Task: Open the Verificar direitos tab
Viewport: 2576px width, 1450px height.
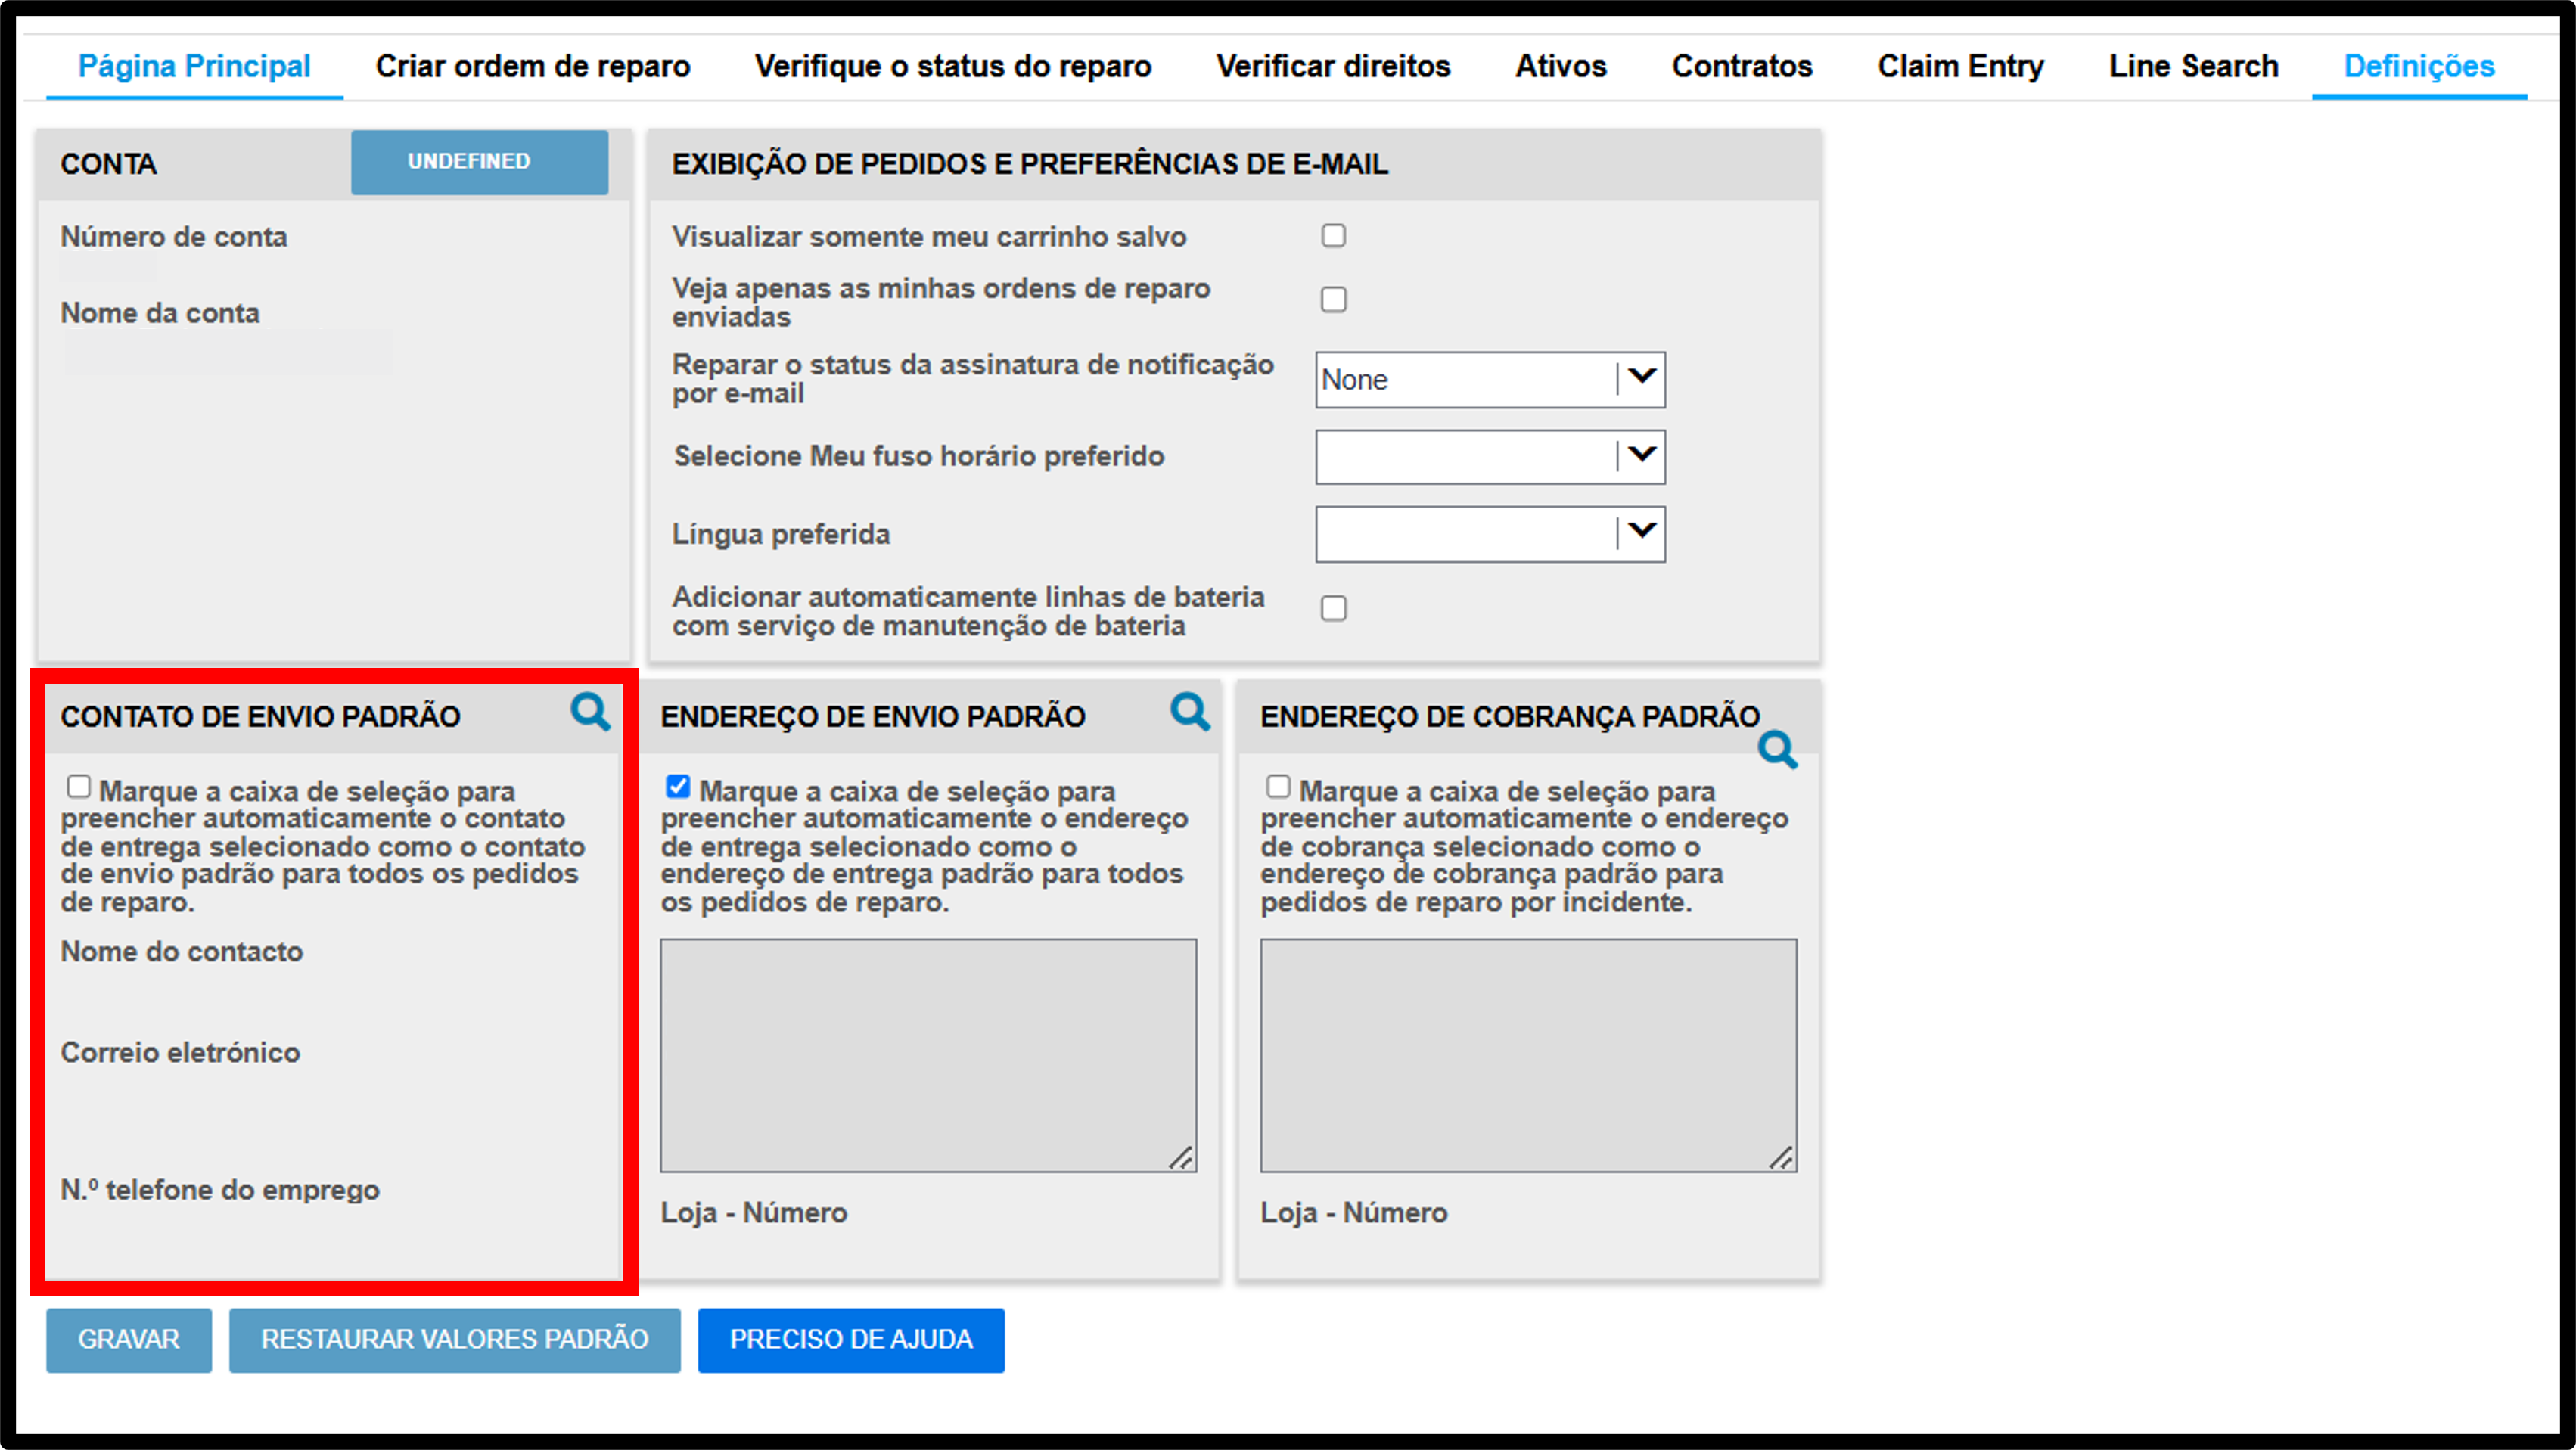Action: click(x=1333, y=66)
